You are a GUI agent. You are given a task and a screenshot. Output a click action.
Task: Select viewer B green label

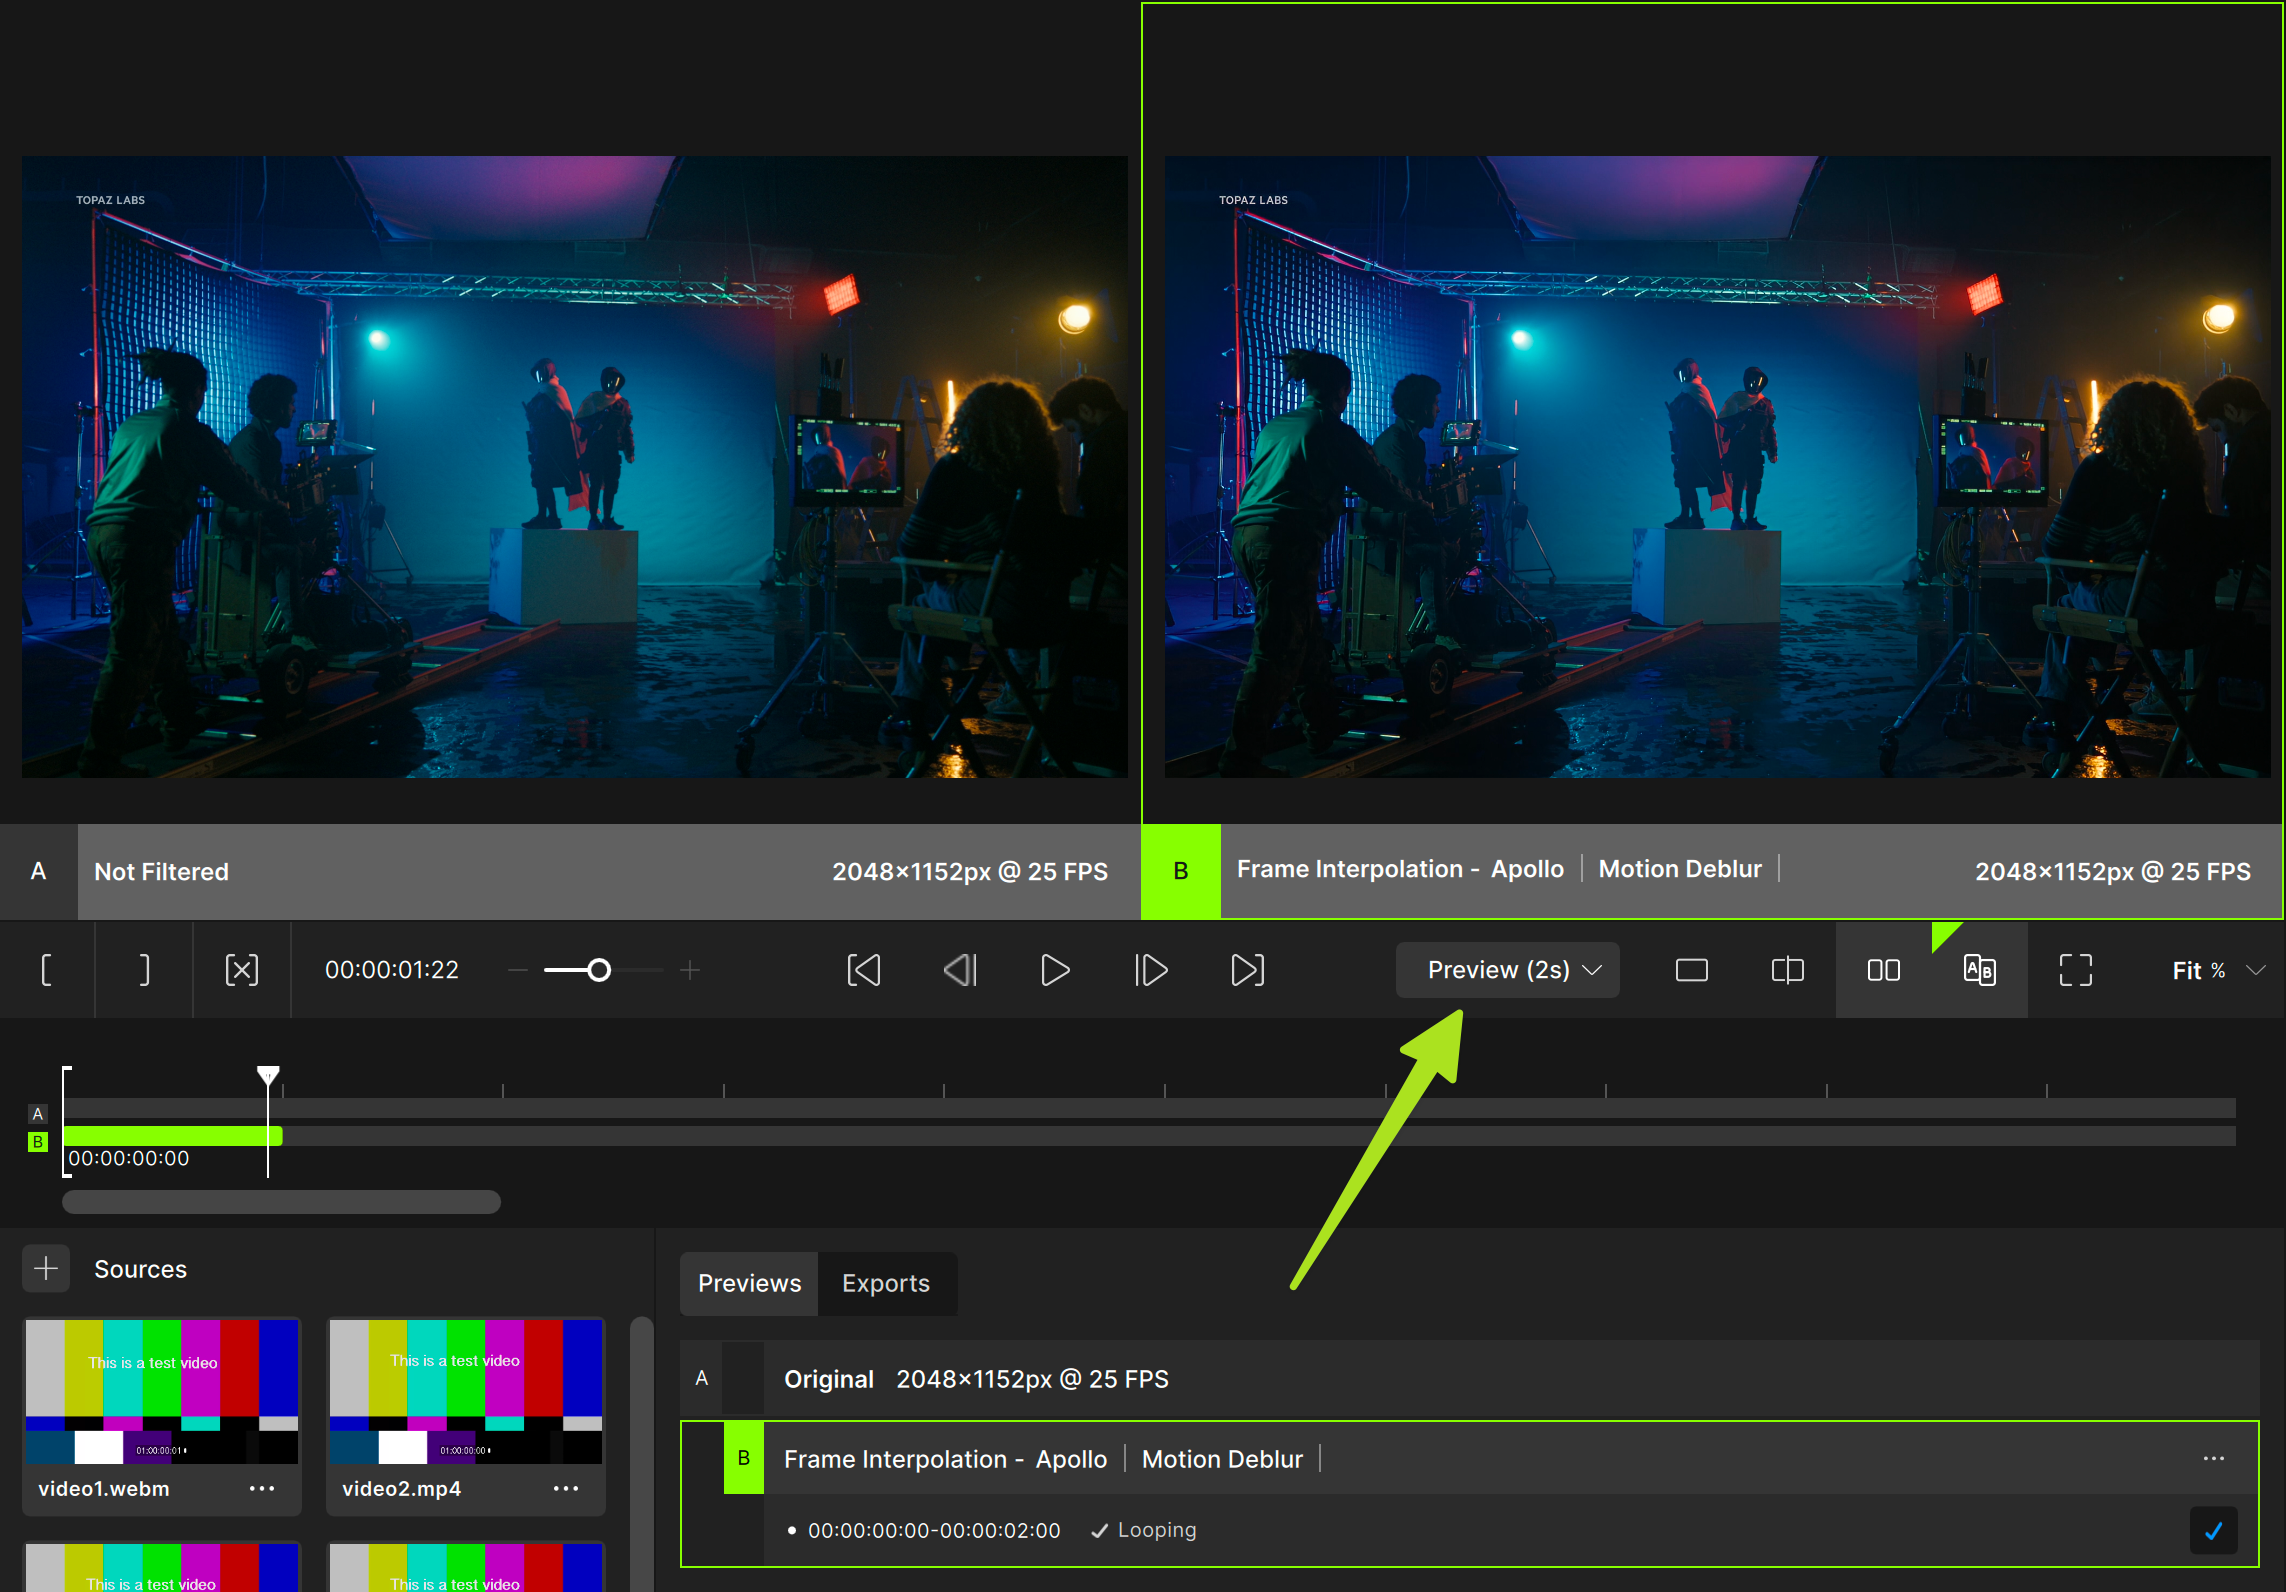point(1181,871)
